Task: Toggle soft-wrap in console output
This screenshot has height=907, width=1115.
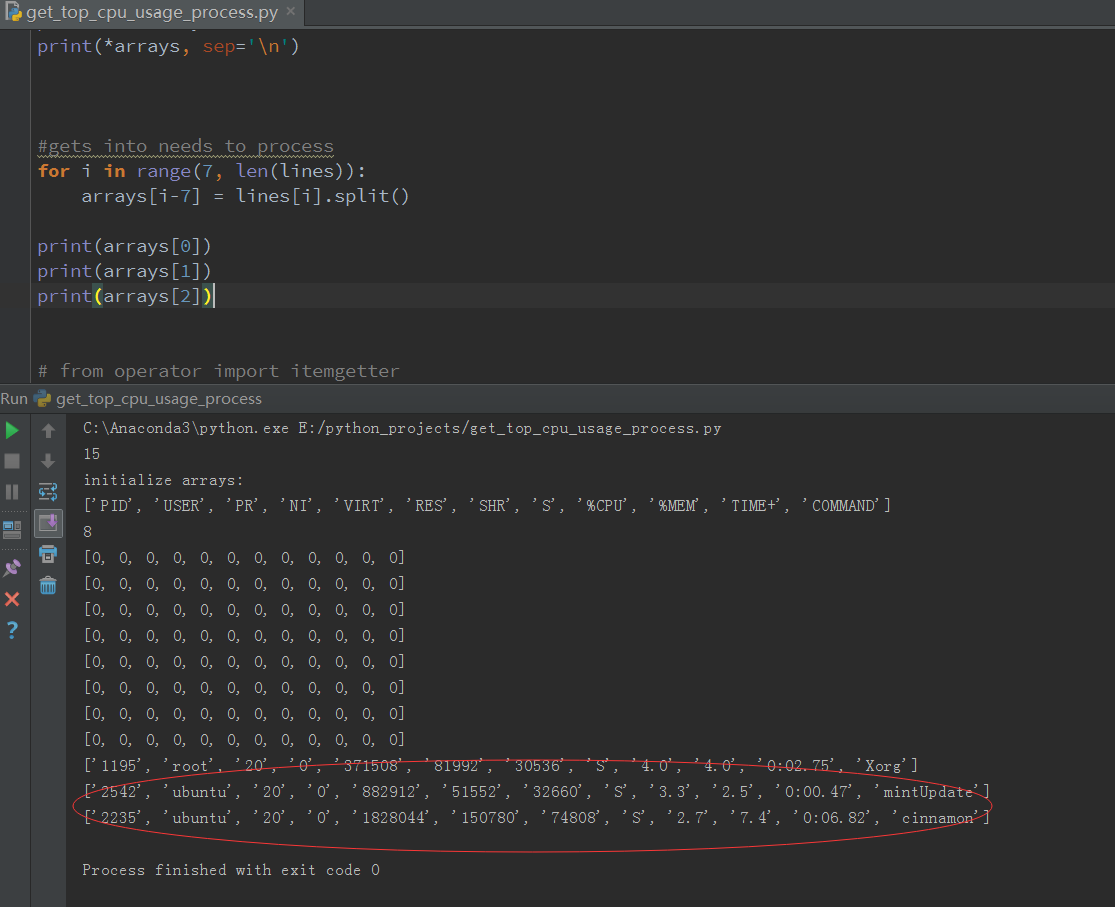Action: click(x=48, y=492)
